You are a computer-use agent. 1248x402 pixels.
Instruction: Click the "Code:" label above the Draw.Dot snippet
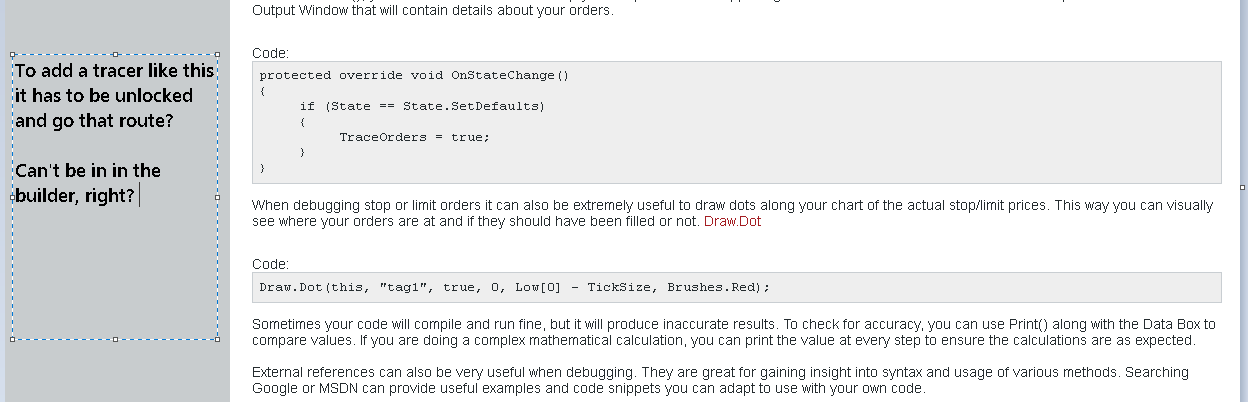pos(270,264)
